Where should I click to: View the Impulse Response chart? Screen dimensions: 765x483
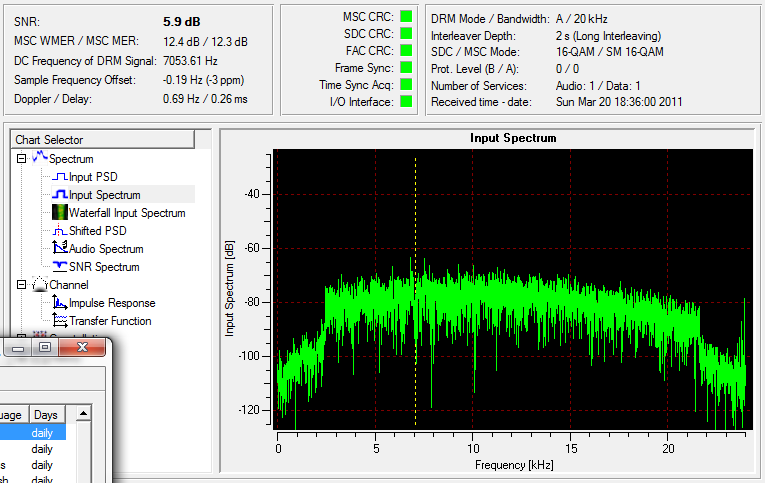(x=111, y=303)
